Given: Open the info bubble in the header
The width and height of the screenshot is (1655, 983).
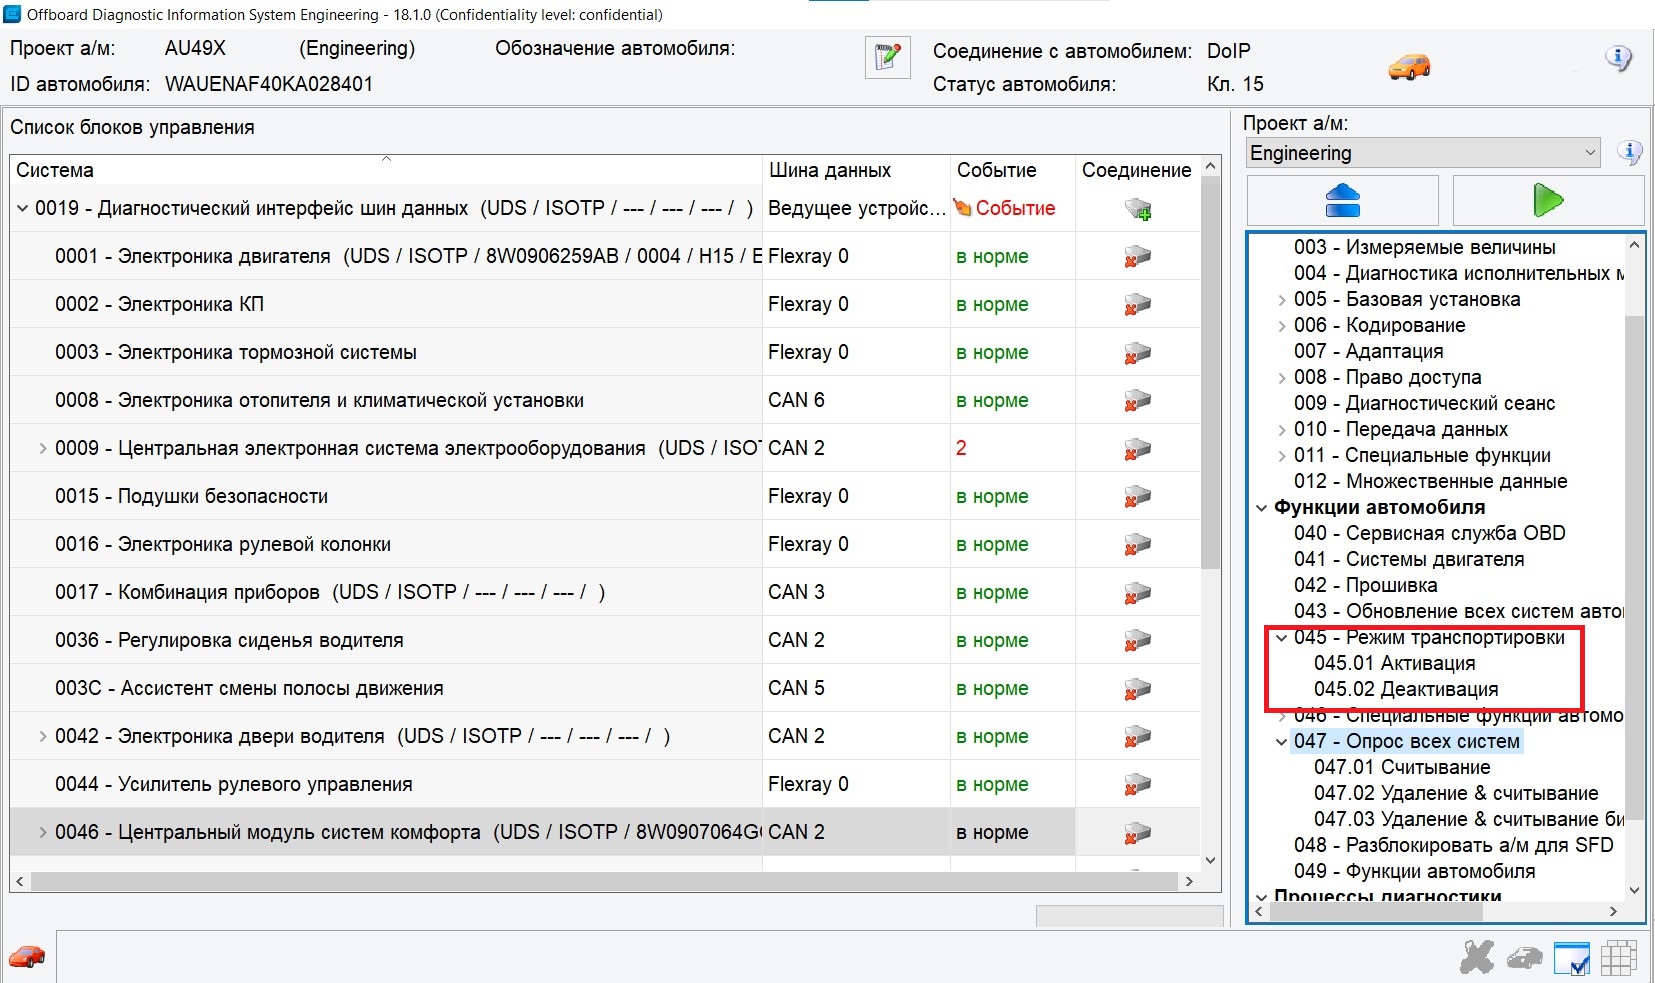Looking at the screenshot, I should point(1617,58).
